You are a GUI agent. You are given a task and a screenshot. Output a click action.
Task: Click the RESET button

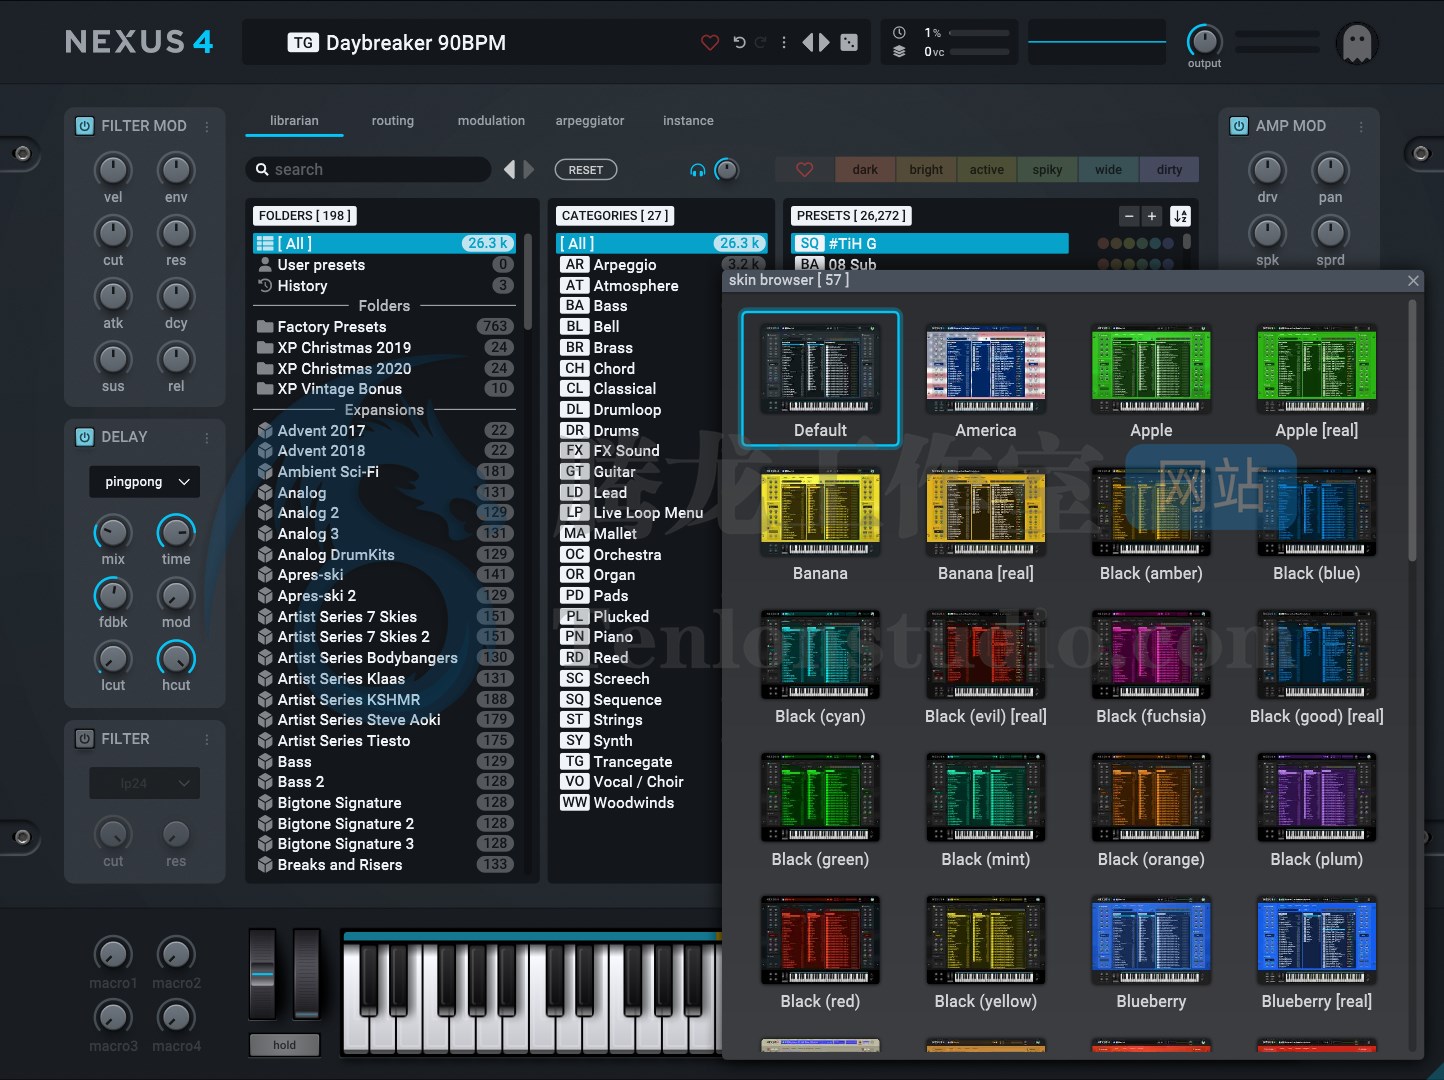coord(586,170)
